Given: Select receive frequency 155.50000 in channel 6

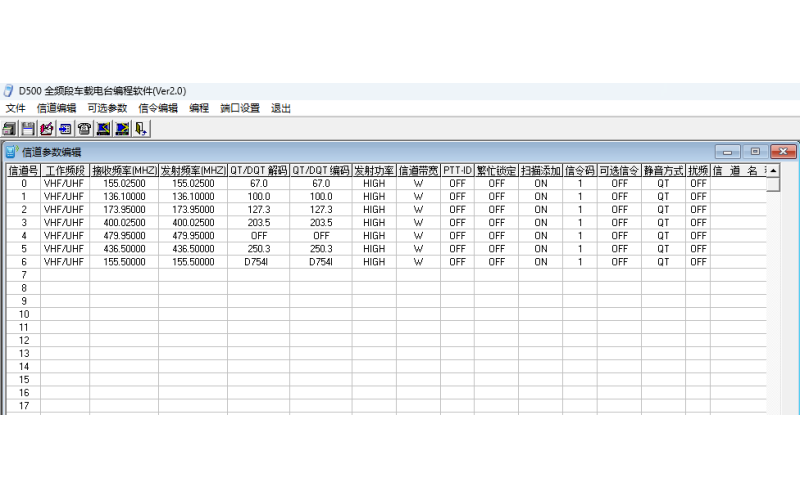Looking at the screenshot, I should (x=124, y=262).
